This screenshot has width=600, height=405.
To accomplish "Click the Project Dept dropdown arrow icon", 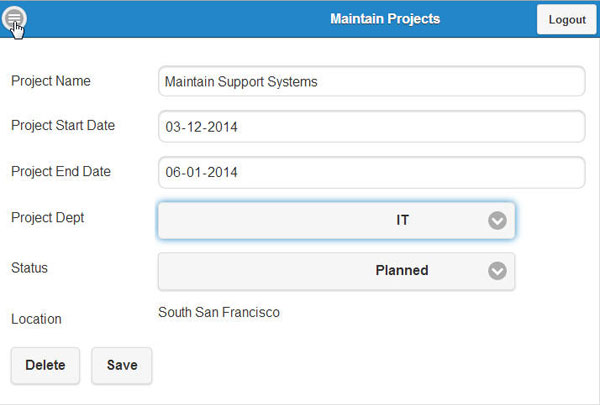I will pyautogui.click(x=497, y=221).
